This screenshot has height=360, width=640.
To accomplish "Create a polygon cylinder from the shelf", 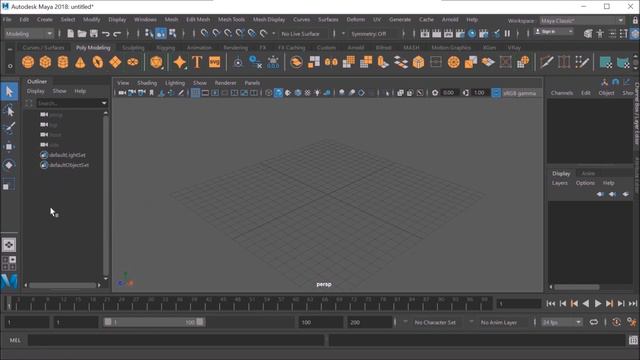I will pos(63,62).
